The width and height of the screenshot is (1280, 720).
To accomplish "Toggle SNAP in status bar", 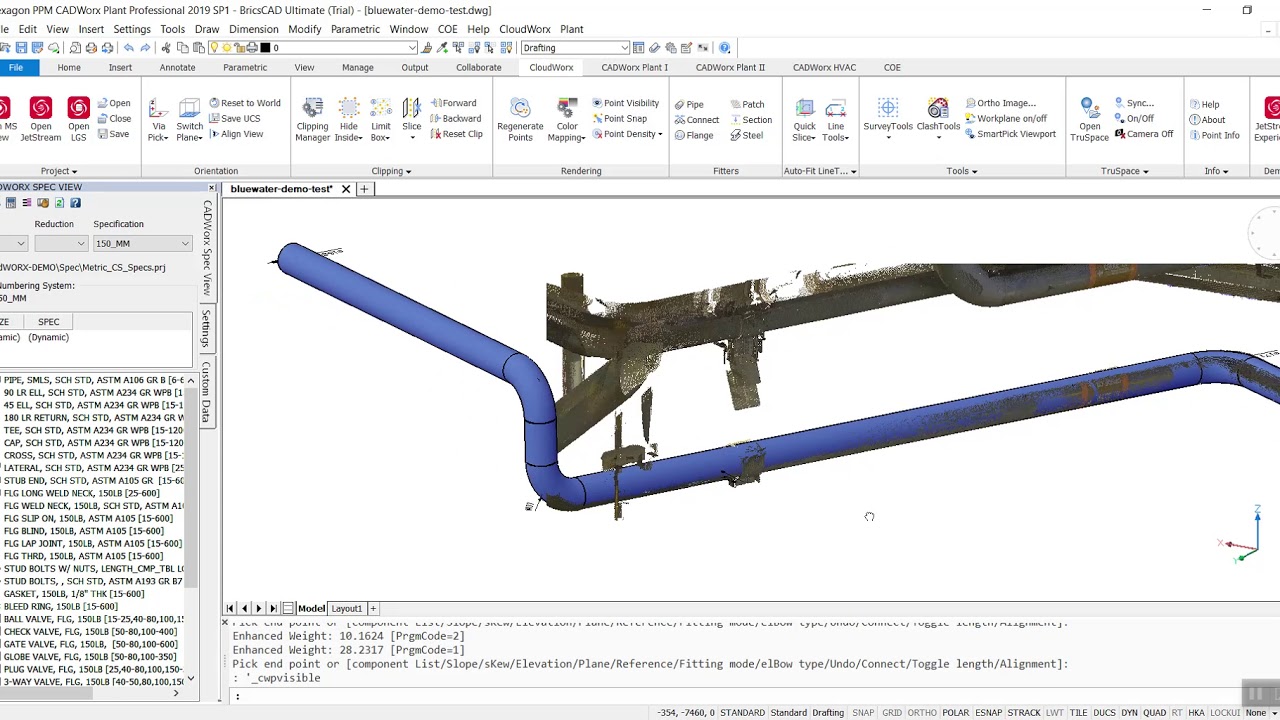I will click(863, 713).
